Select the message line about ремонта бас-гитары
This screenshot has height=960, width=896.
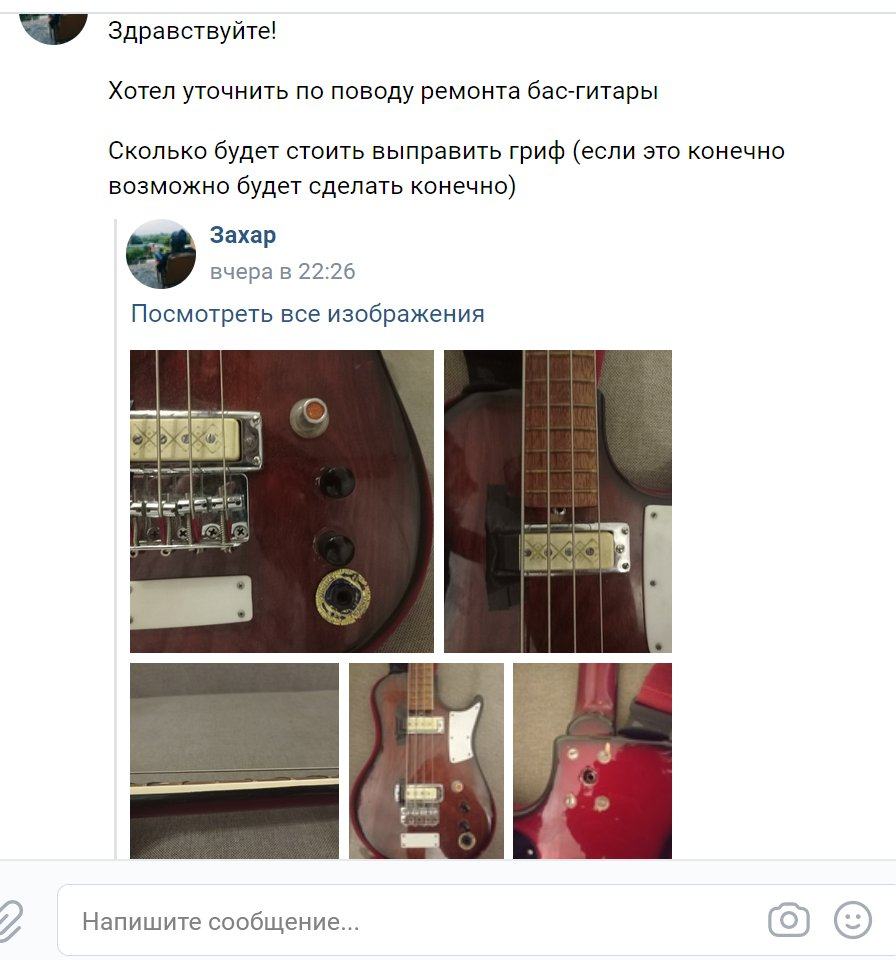pyautogui.click(x=383, y=91)
